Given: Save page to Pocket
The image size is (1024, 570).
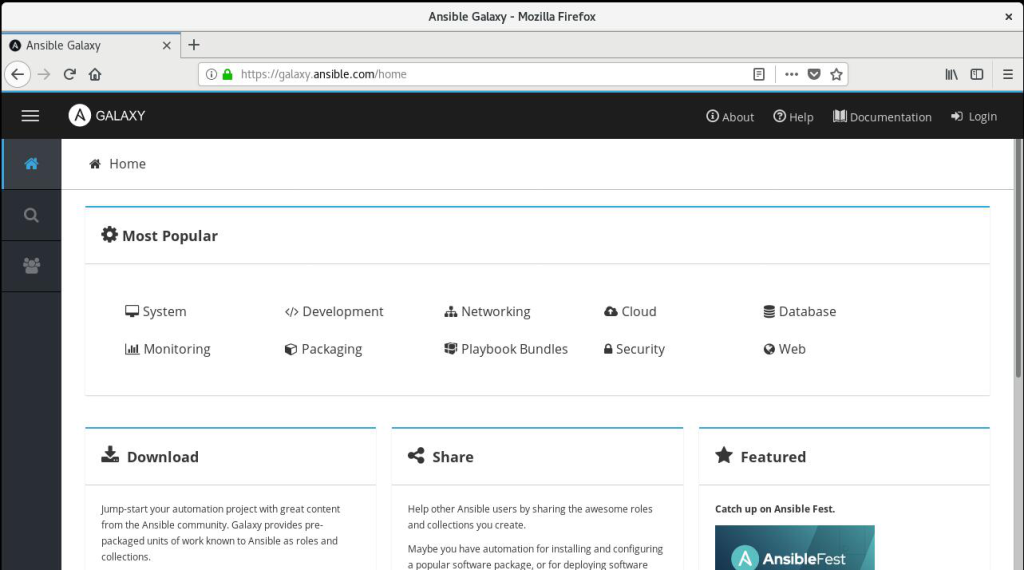Looking at the screenshot, I should coord(814,74).
